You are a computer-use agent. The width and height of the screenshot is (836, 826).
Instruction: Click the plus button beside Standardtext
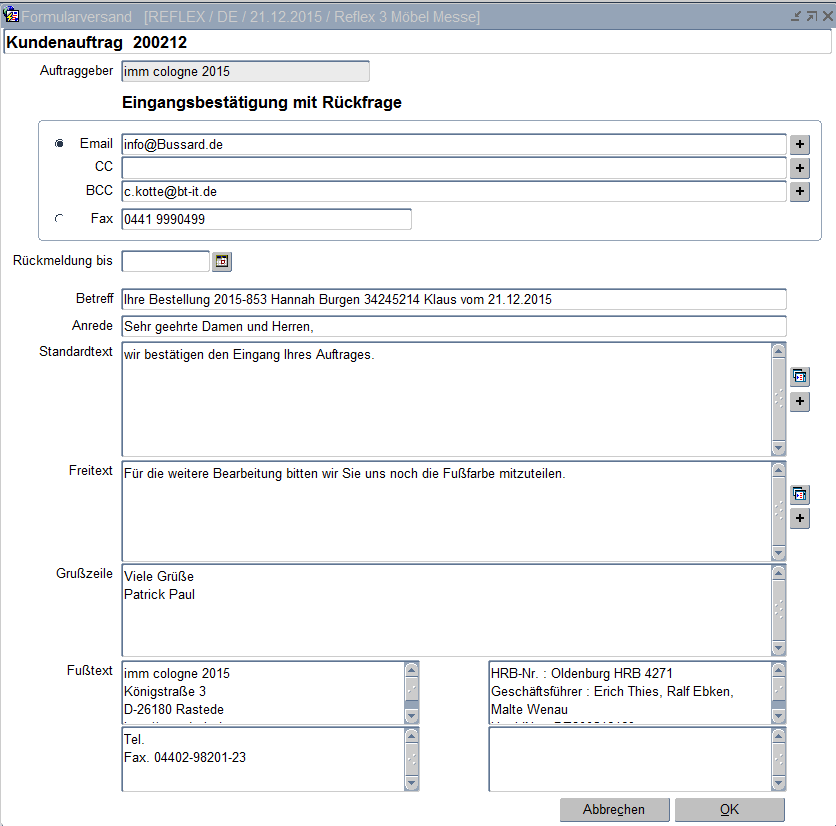coord(800,401)
